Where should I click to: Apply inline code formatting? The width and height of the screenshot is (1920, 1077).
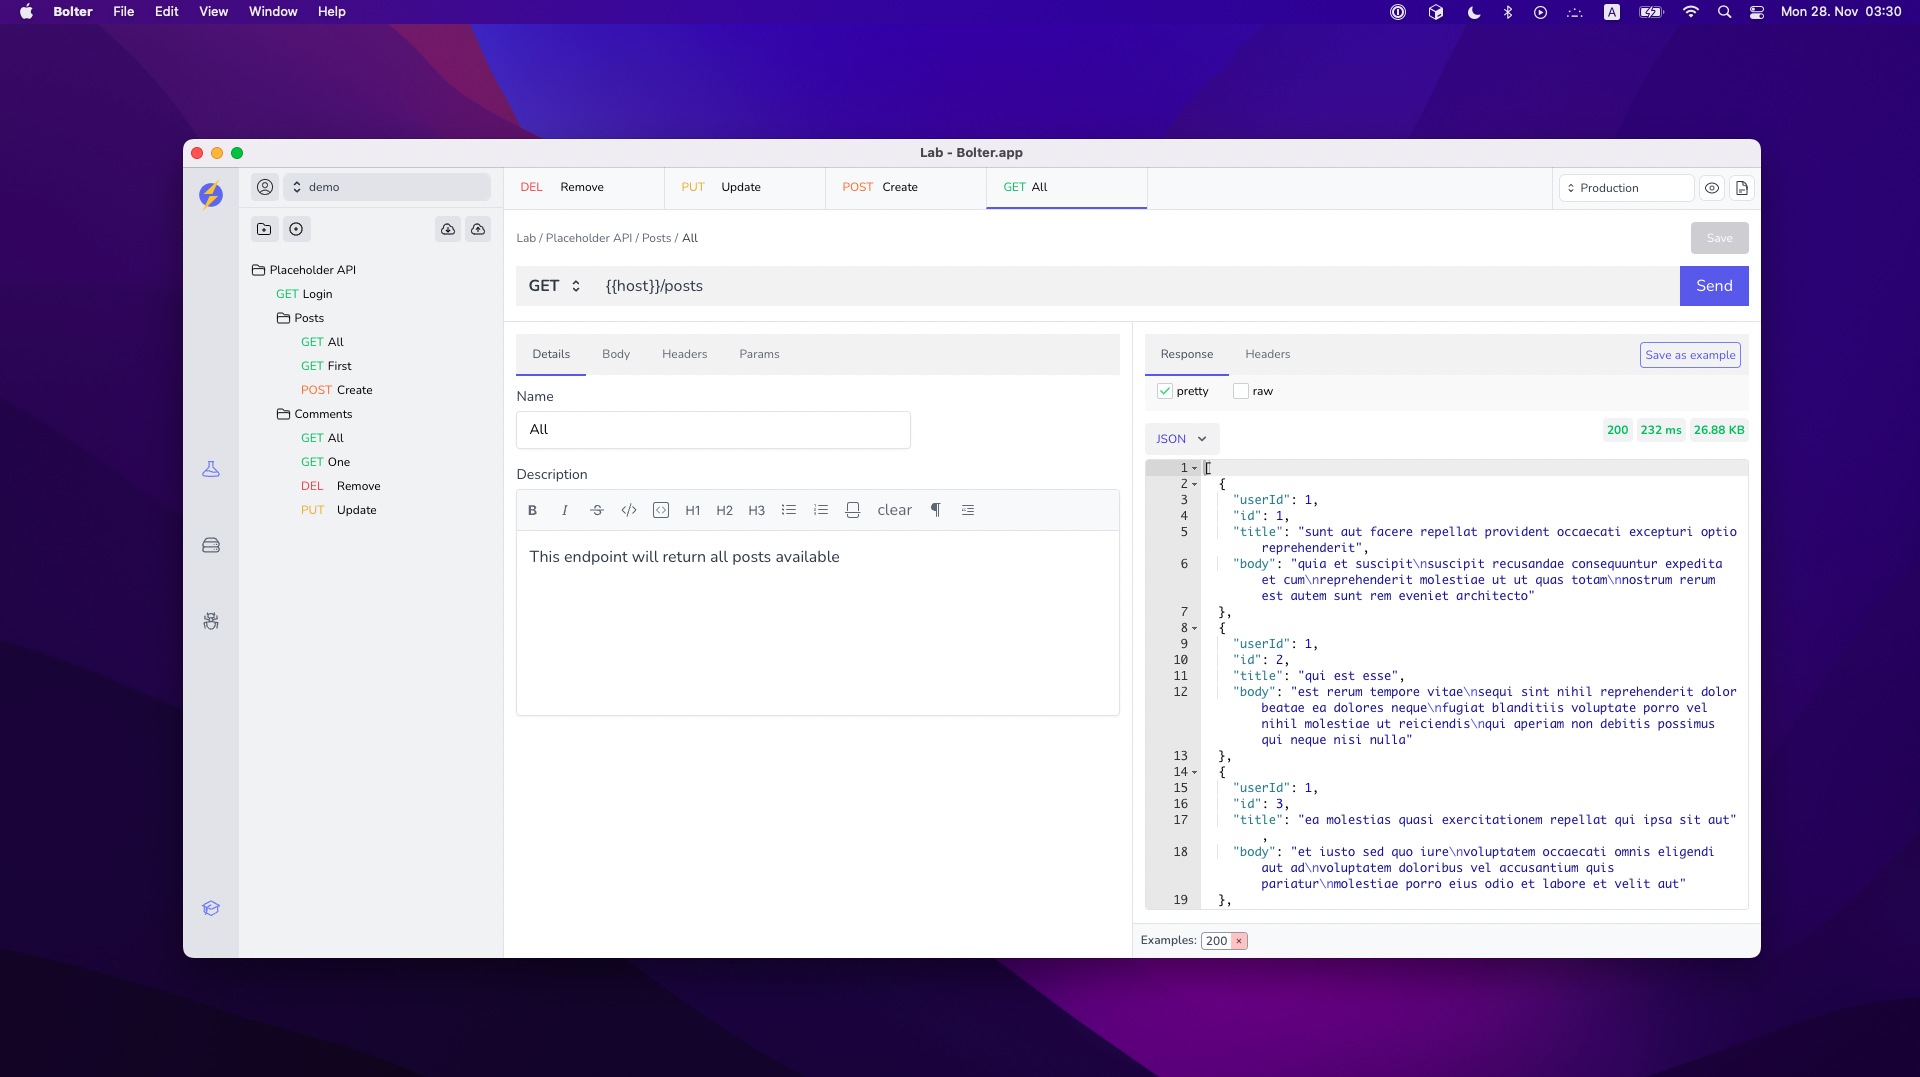629,510
